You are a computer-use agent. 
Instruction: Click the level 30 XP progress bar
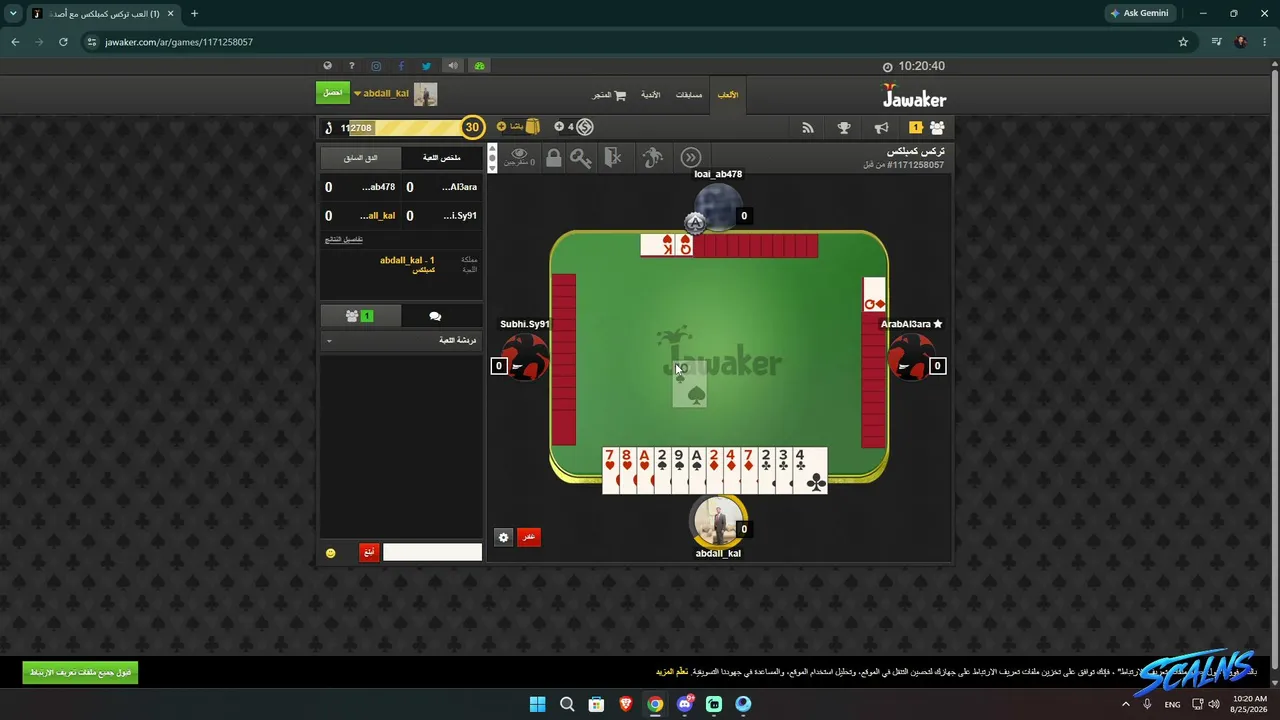(402, 127)
